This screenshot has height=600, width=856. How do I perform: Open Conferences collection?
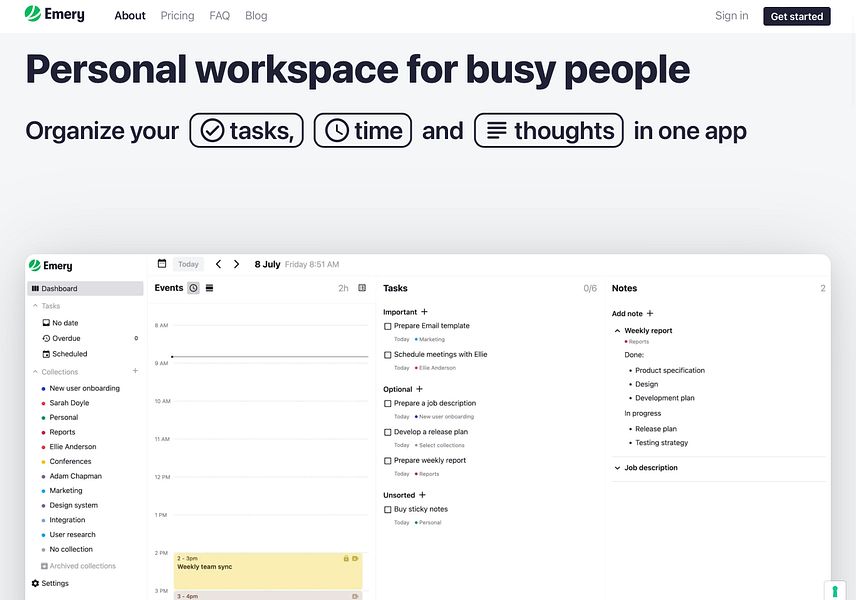click(x=70, y=461)
